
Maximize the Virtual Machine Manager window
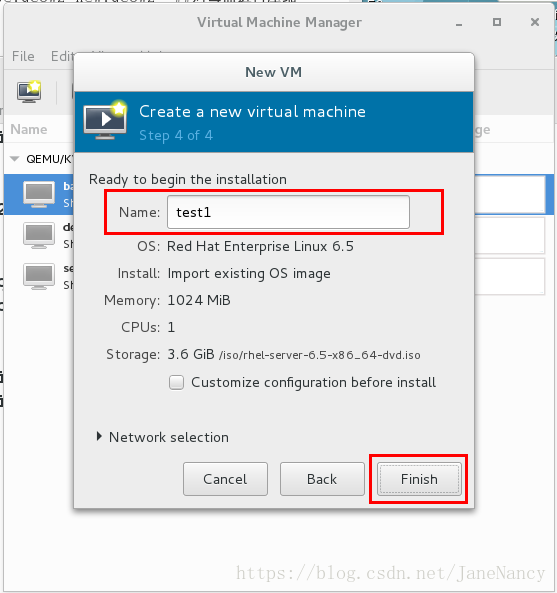497,22
